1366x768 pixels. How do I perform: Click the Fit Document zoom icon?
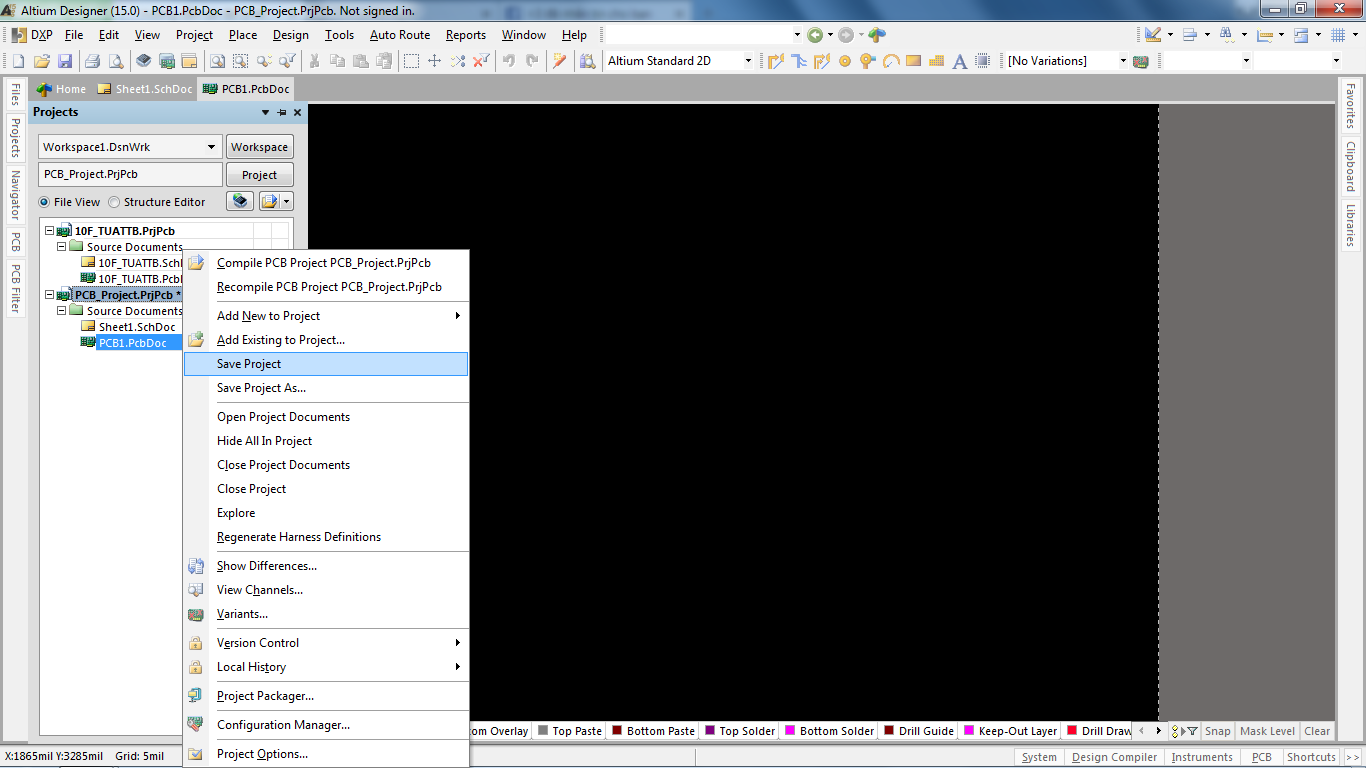coord(218,61)
